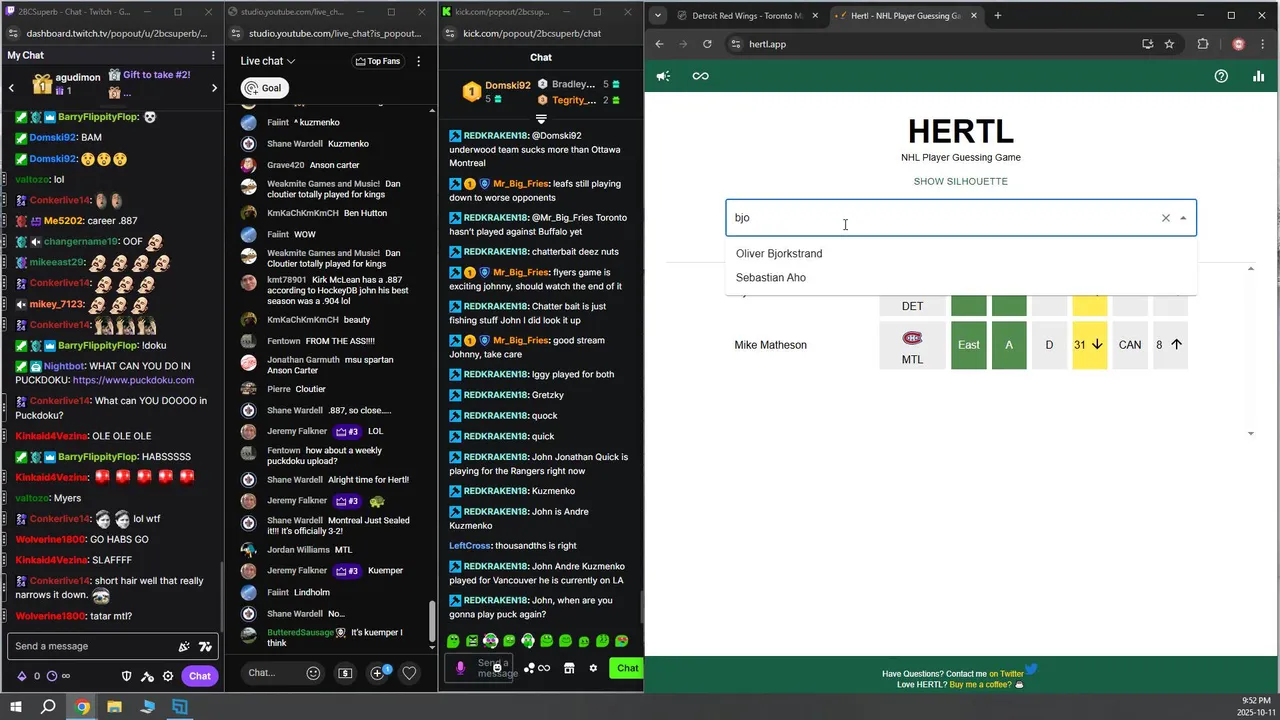
Task: Open File Explorer from the taskbar
Action: click(115, 707)
